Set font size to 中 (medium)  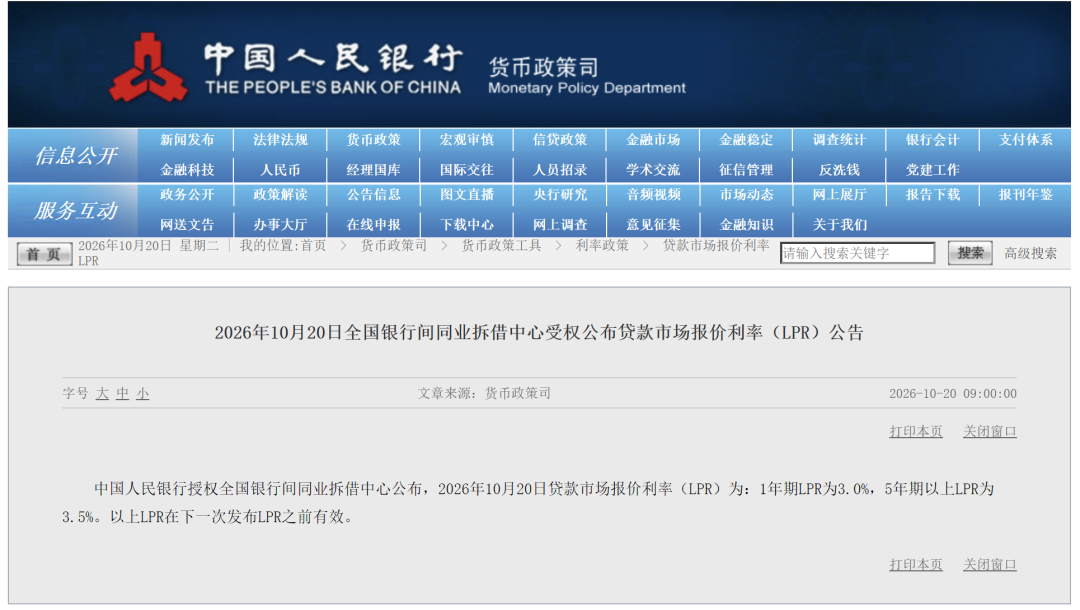[x=123, y=393]
